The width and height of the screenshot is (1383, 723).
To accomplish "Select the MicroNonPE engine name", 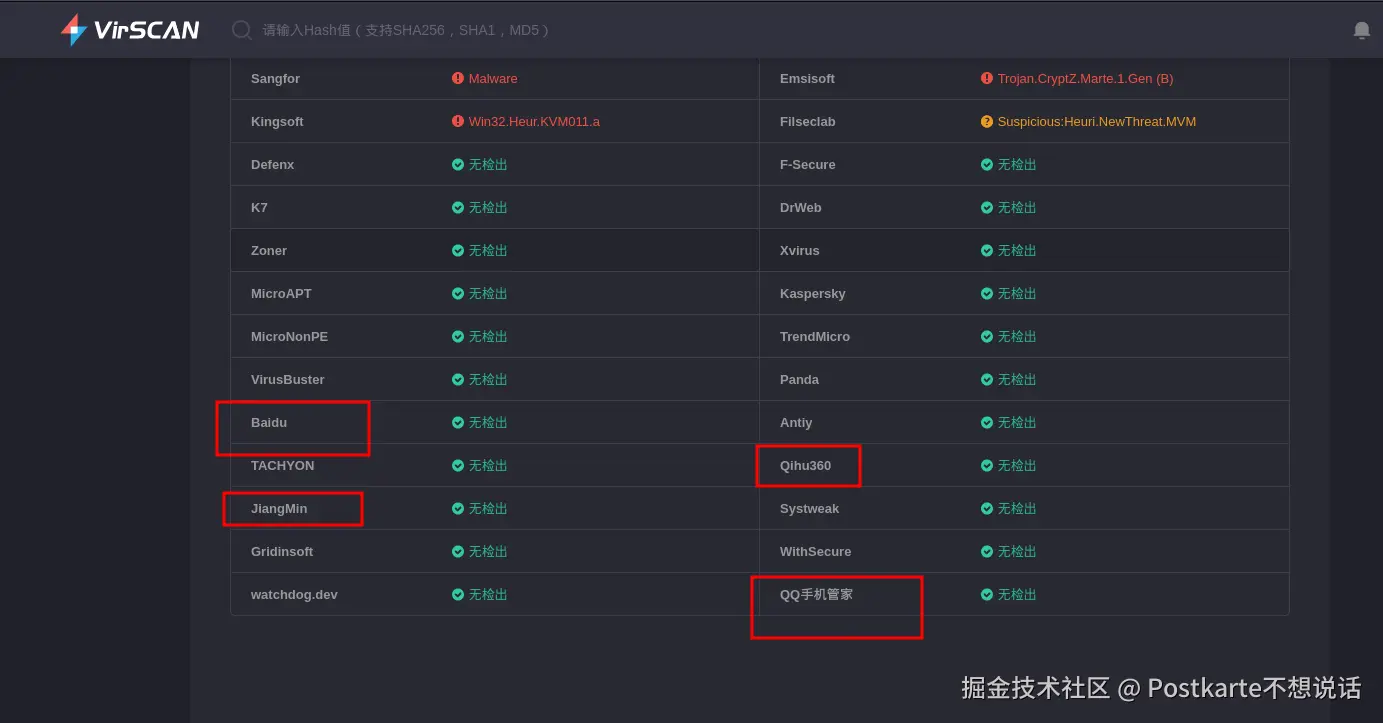I will [289, 336].
